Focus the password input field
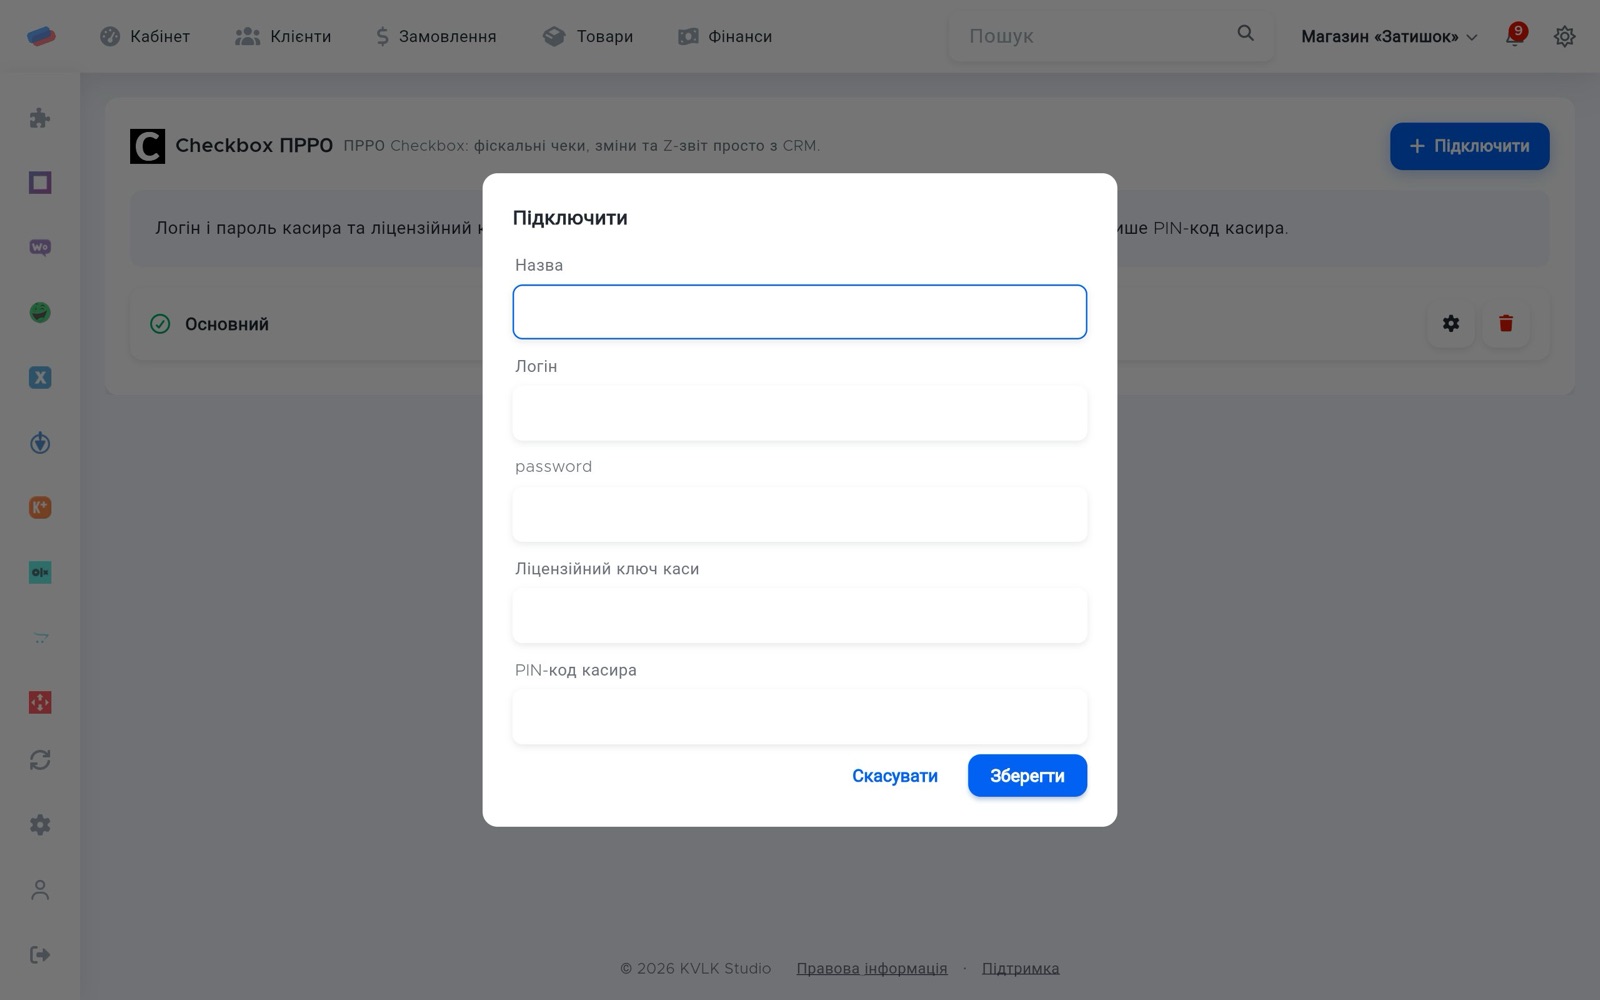Image resolution: width=1600 pixels, height=1000 pixels. [x=800, y=514]
